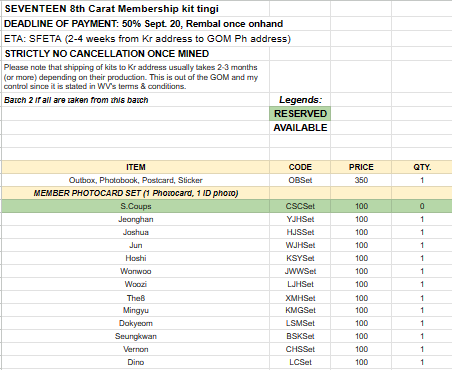The image size is (452, 370).
Task: Click 'Outbox, Photobook, Postcard, Sticker' item cell
Action: 136,180
